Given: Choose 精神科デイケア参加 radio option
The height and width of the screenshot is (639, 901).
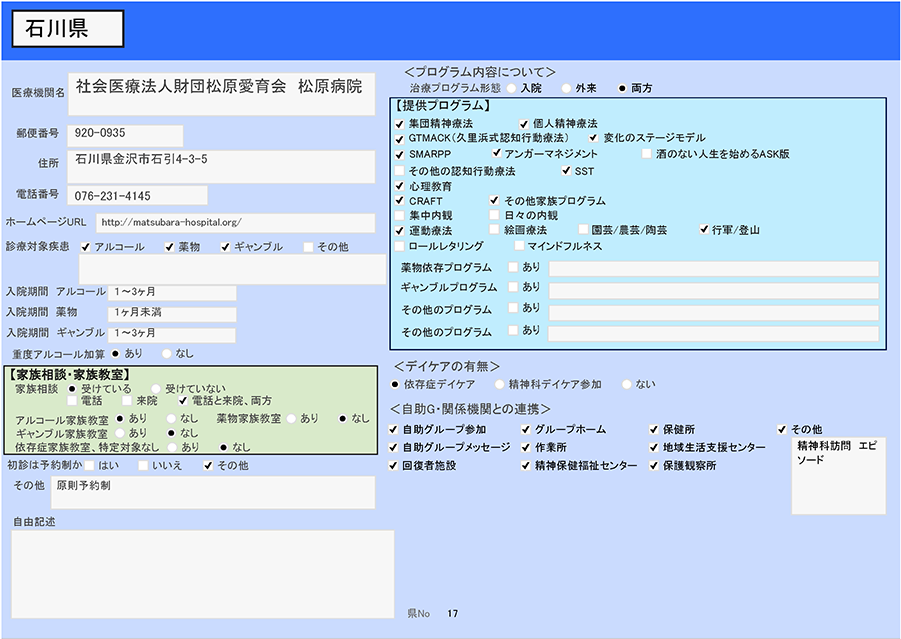Looking at the screenshot, I should [x=500, y=384].
